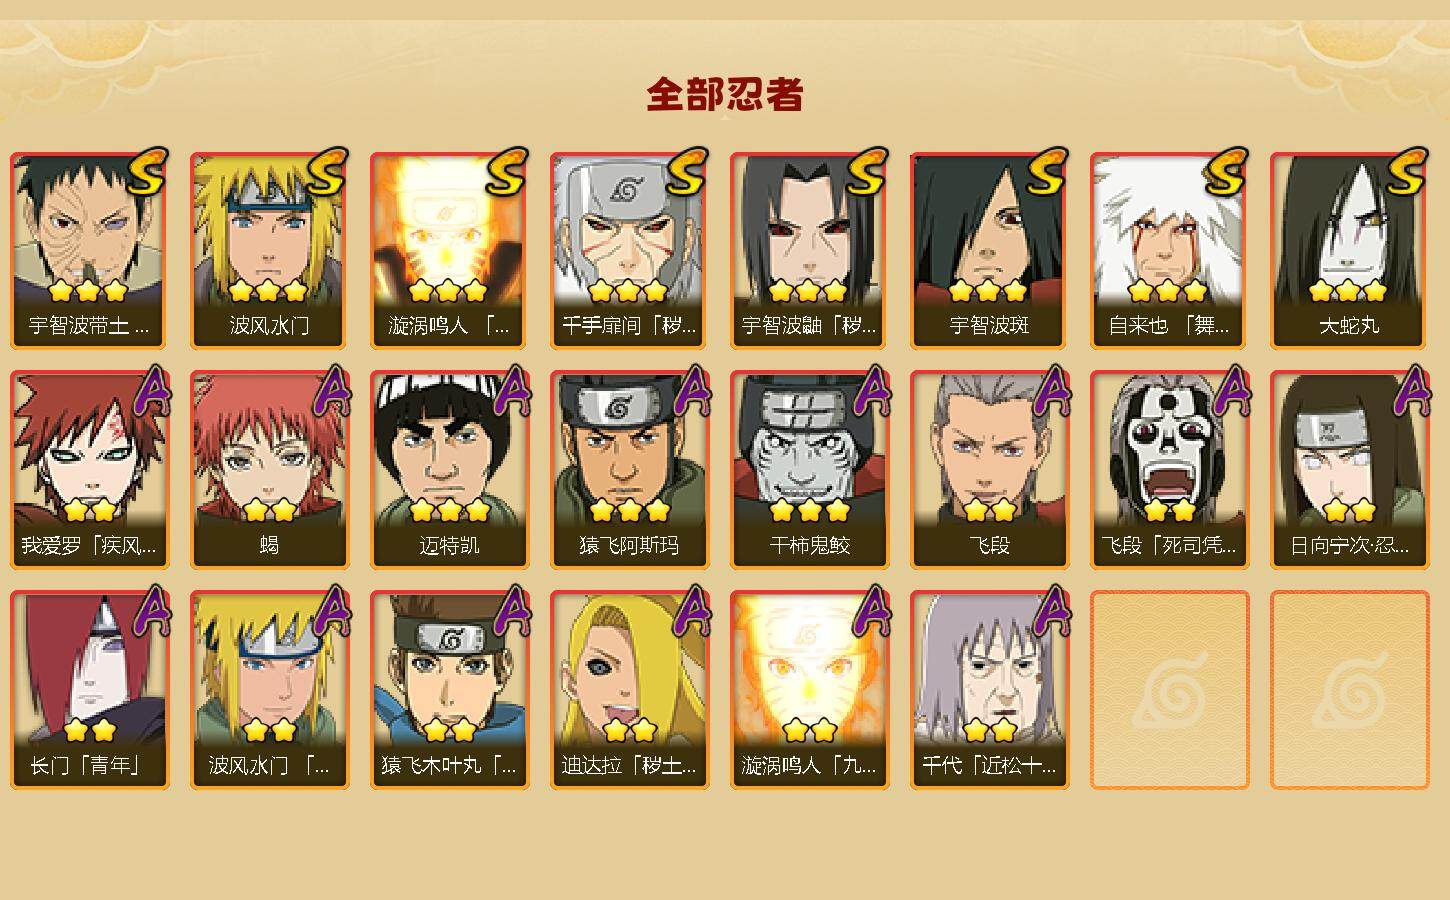Select the first empty ninja slot
1450x900 pixels.
click(x=1169, y=690)
